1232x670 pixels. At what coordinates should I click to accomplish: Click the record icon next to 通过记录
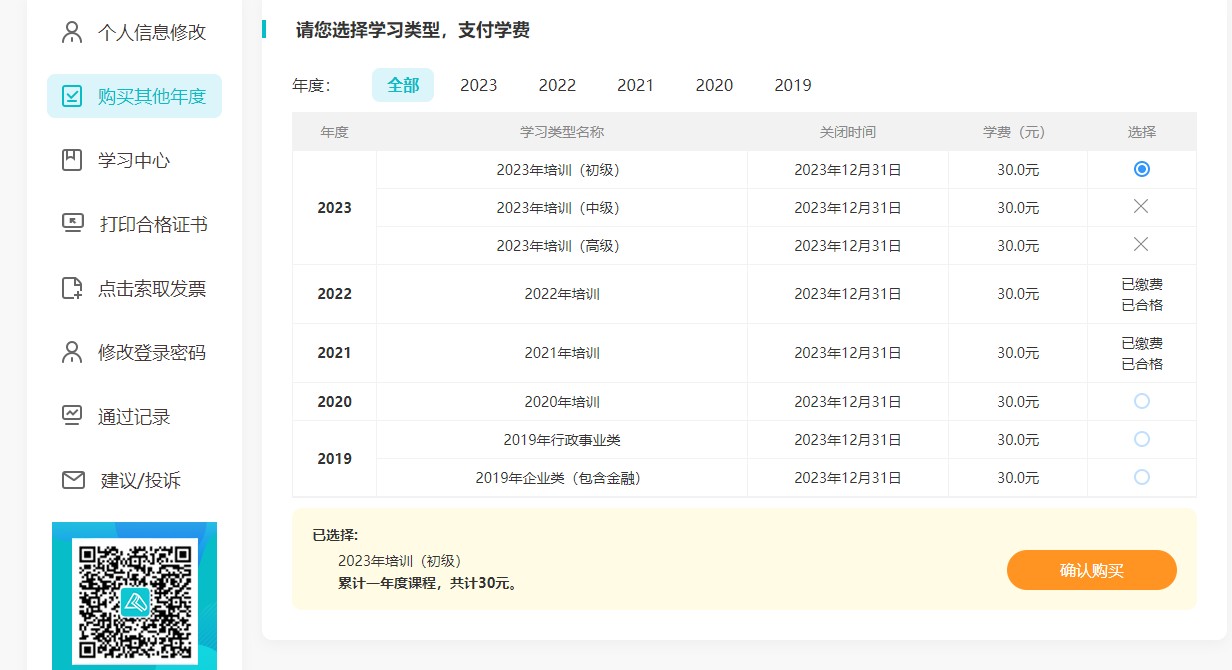[71, 416]
